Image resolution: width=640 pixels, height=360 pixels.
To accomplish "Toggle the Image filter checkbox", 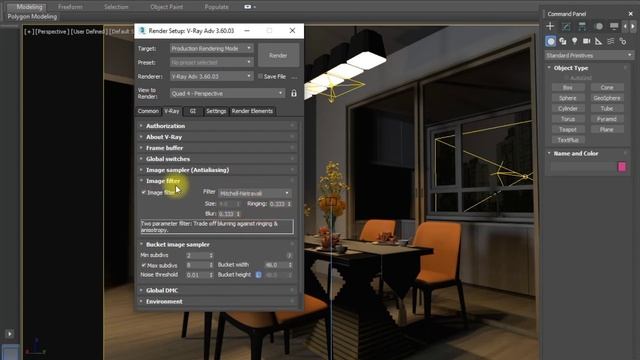I will (x=144, y=192).
